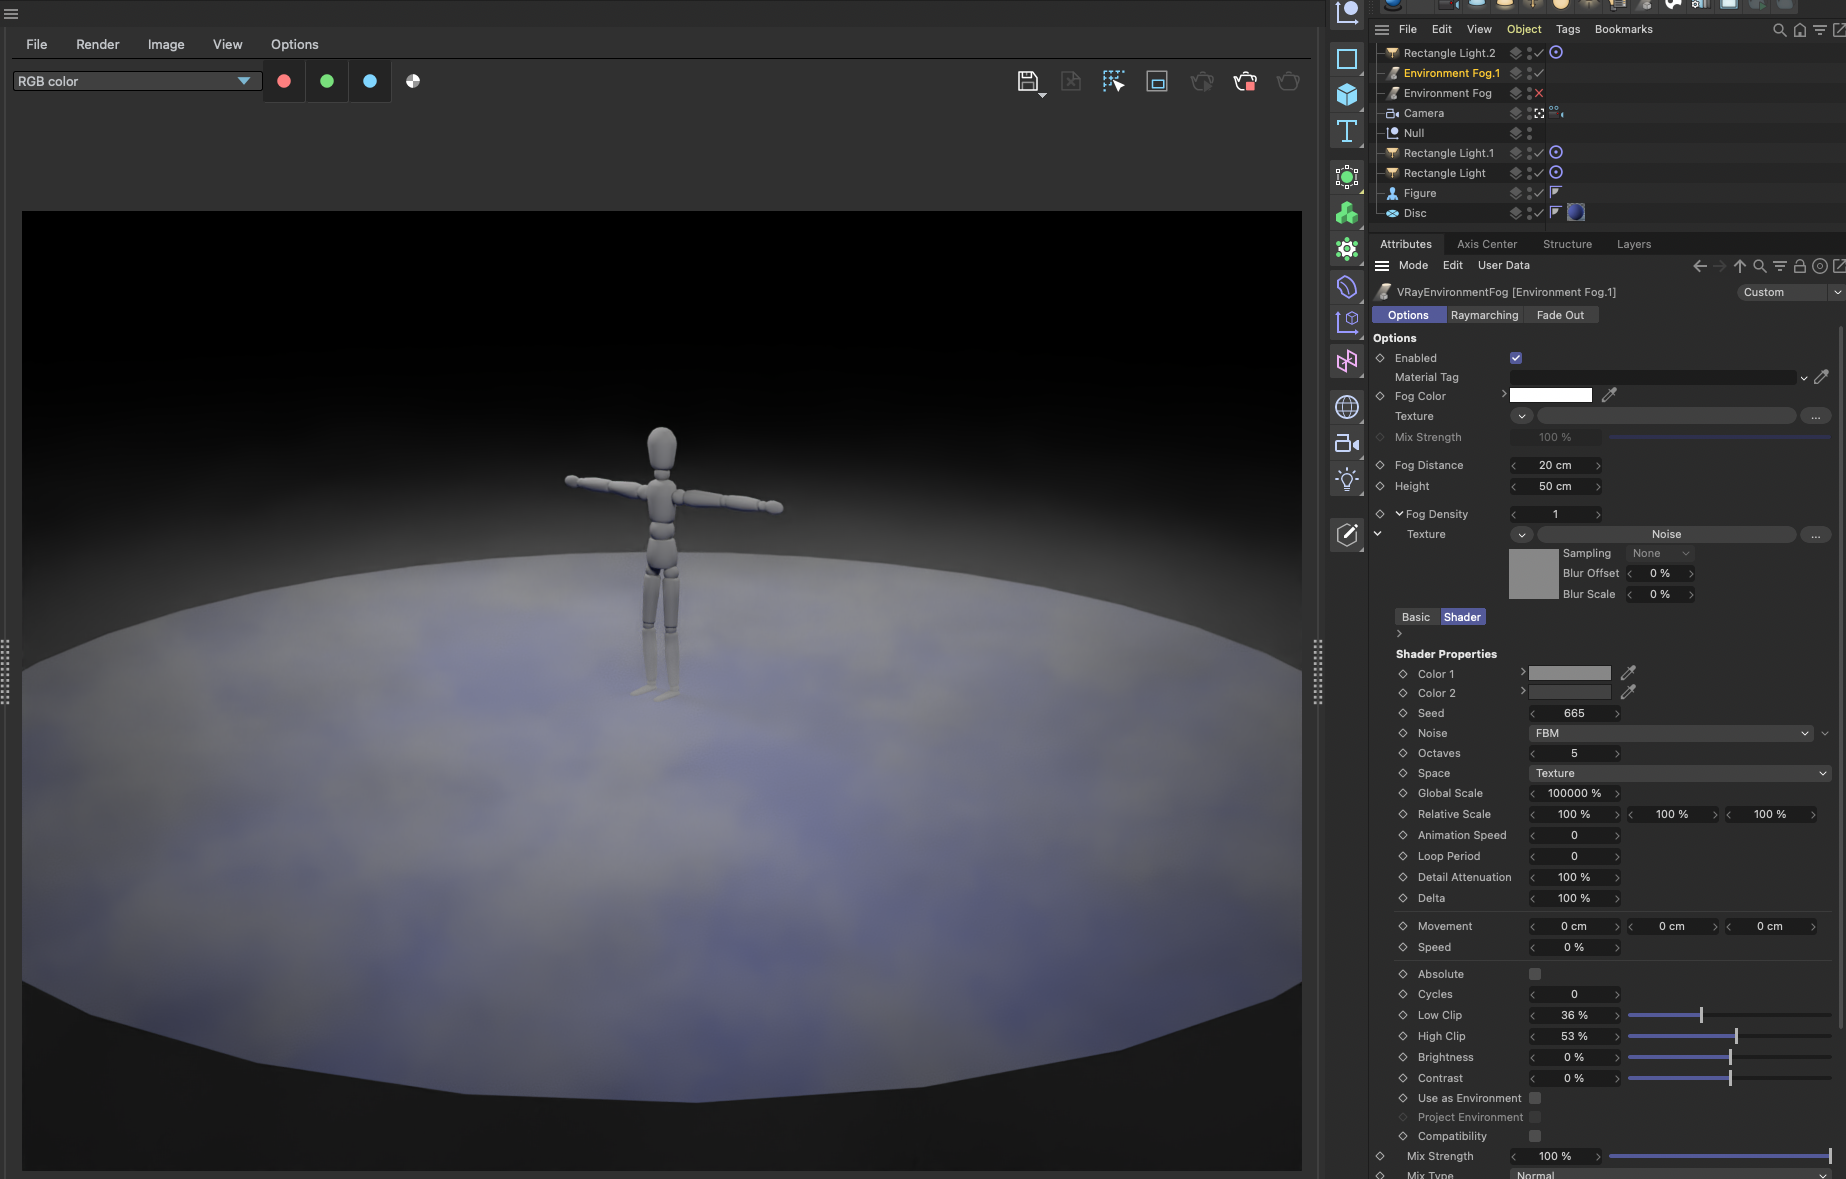Click the target tag on Rectangle Light.1

[1556, 152]
